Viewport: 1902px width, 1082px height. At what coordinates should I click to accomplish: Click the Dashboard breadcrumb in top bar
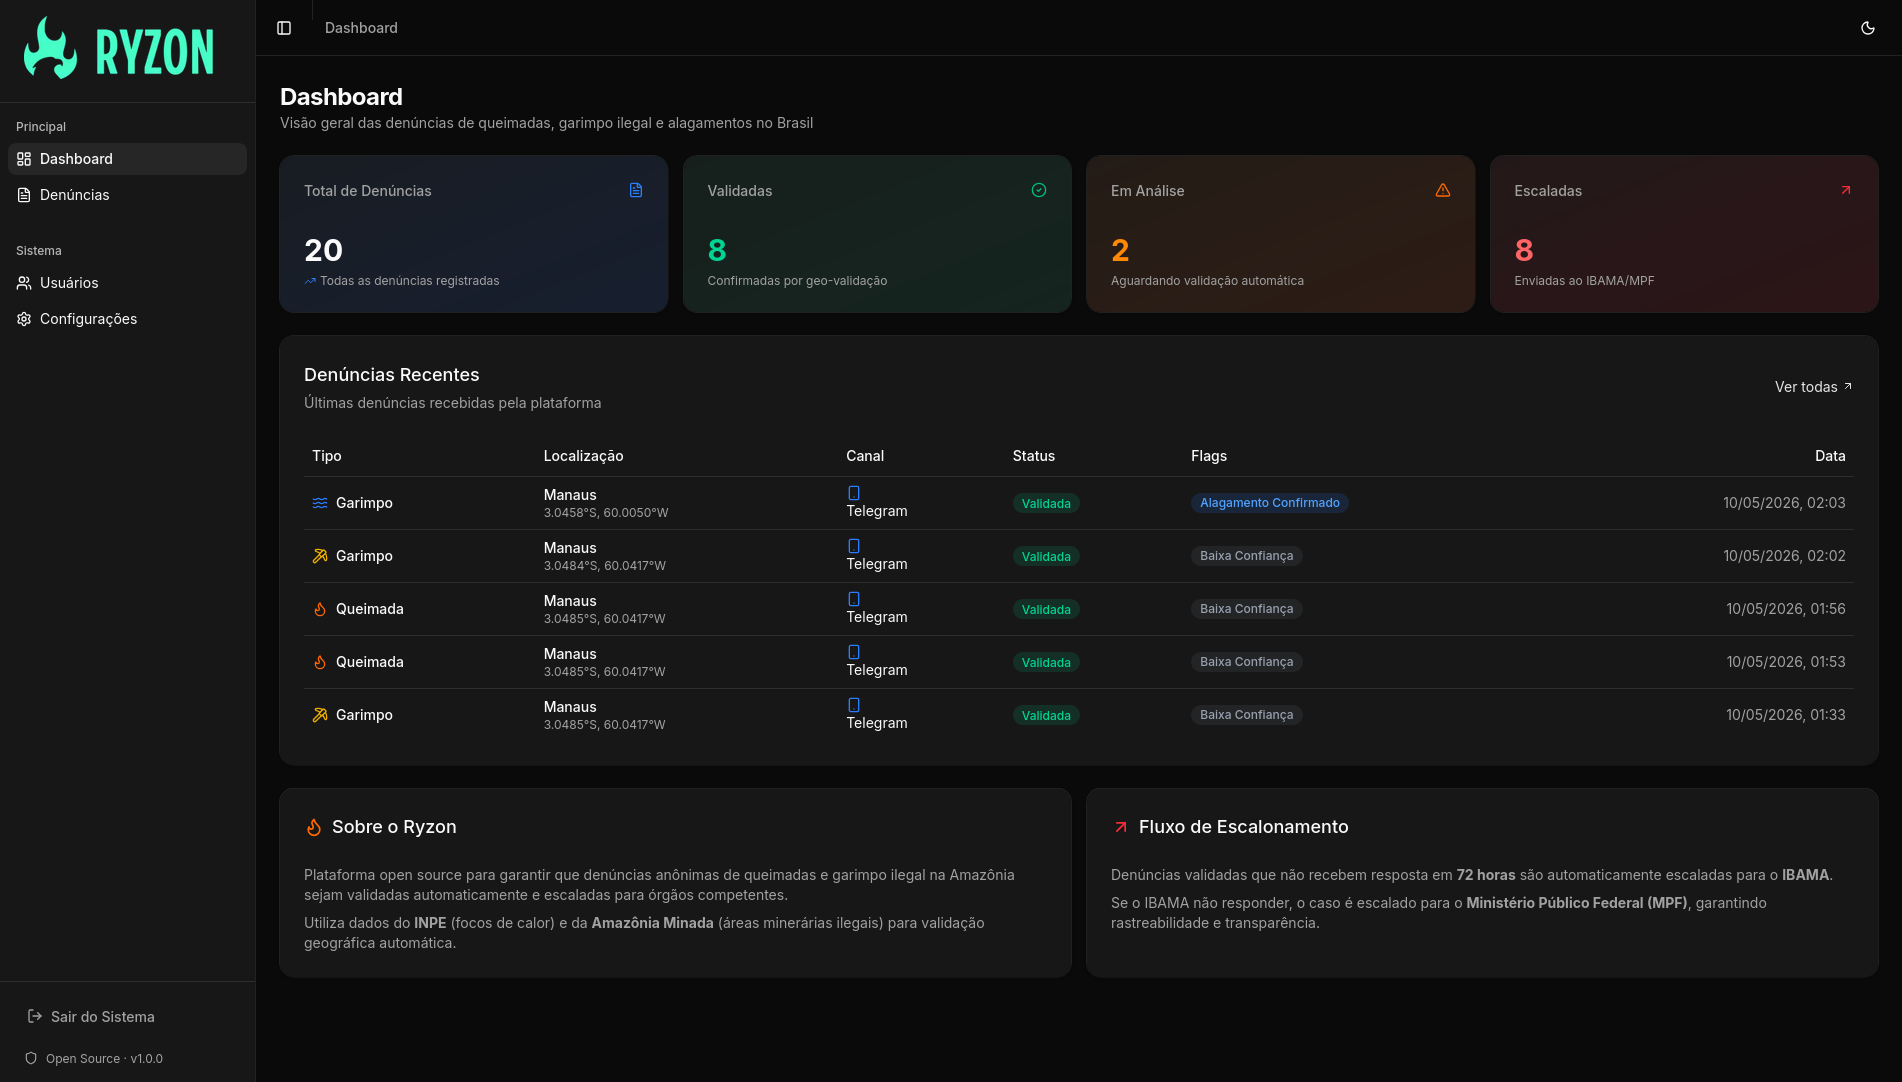(x=361, y=28)
